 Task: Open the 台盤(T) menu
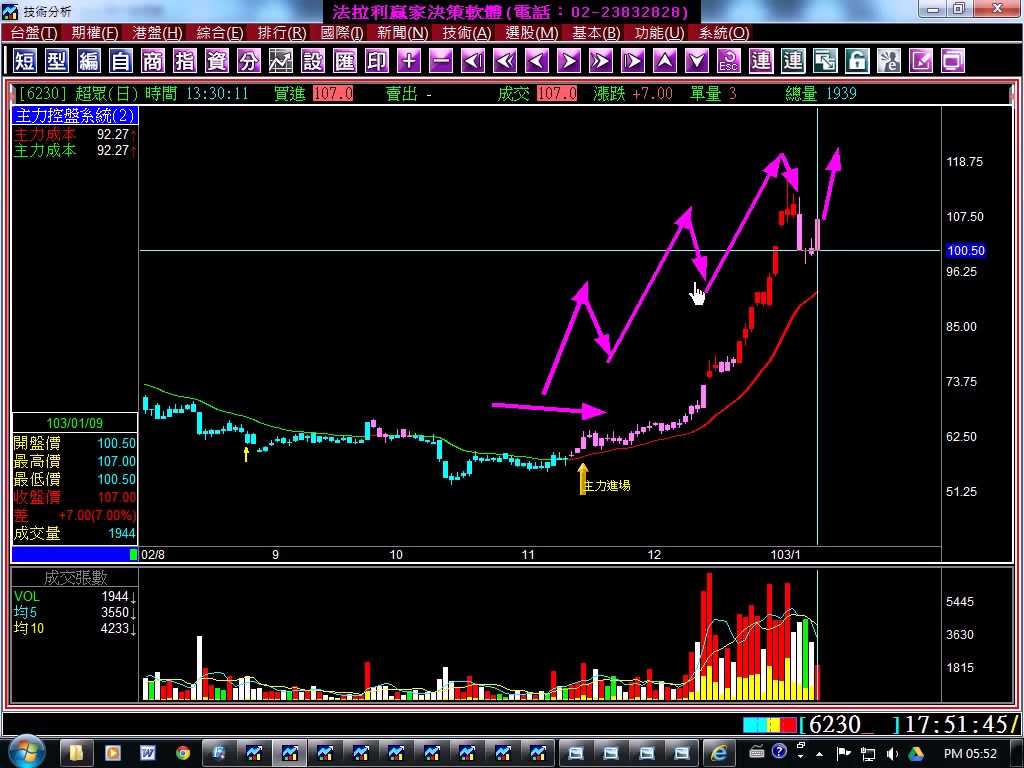34,33
